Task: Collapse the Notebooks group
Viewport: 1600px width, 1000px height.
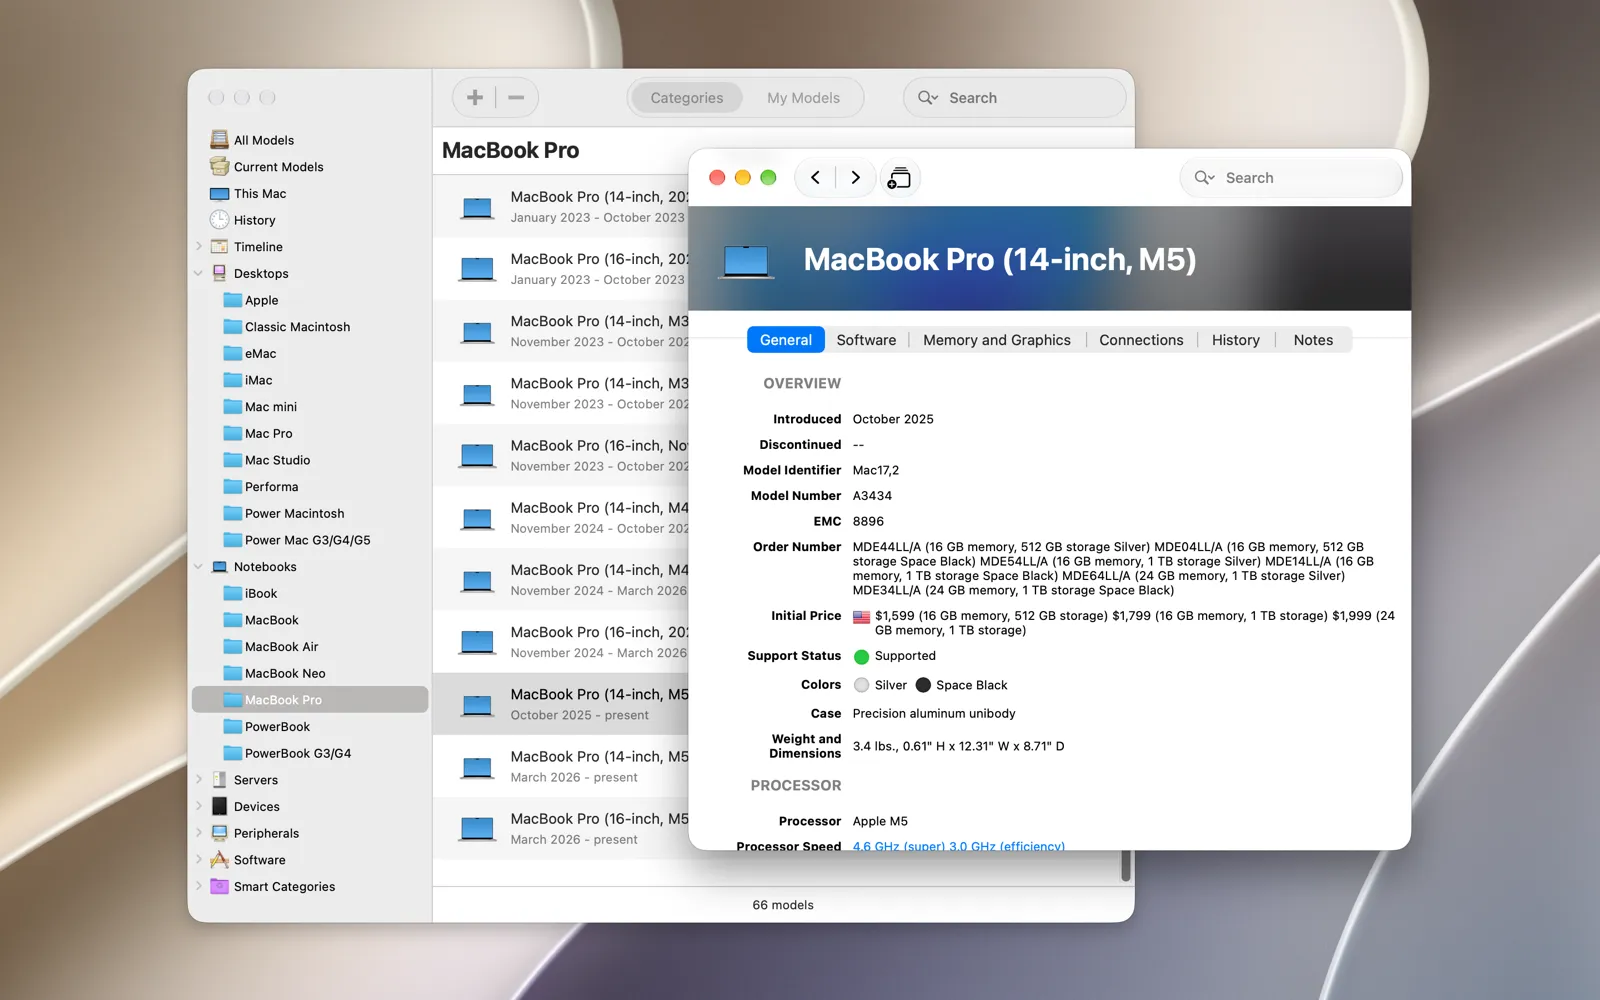Action: coord(198,567)
